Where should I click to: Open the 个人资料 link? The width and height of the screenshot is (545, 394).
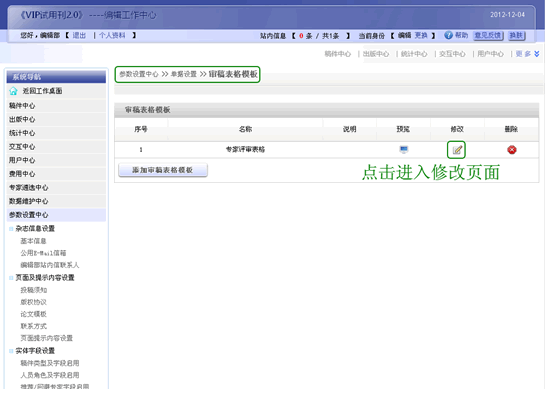point(112,35)
